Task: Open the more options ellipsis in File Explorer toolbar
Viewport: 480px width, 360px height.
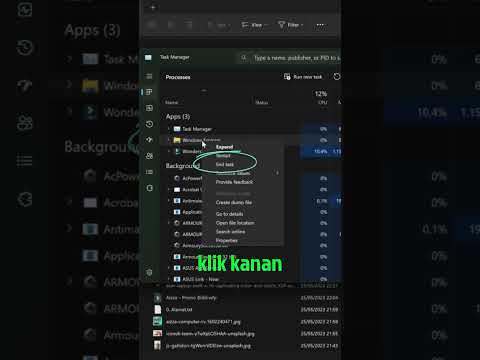Action: (x=320, y=25)
